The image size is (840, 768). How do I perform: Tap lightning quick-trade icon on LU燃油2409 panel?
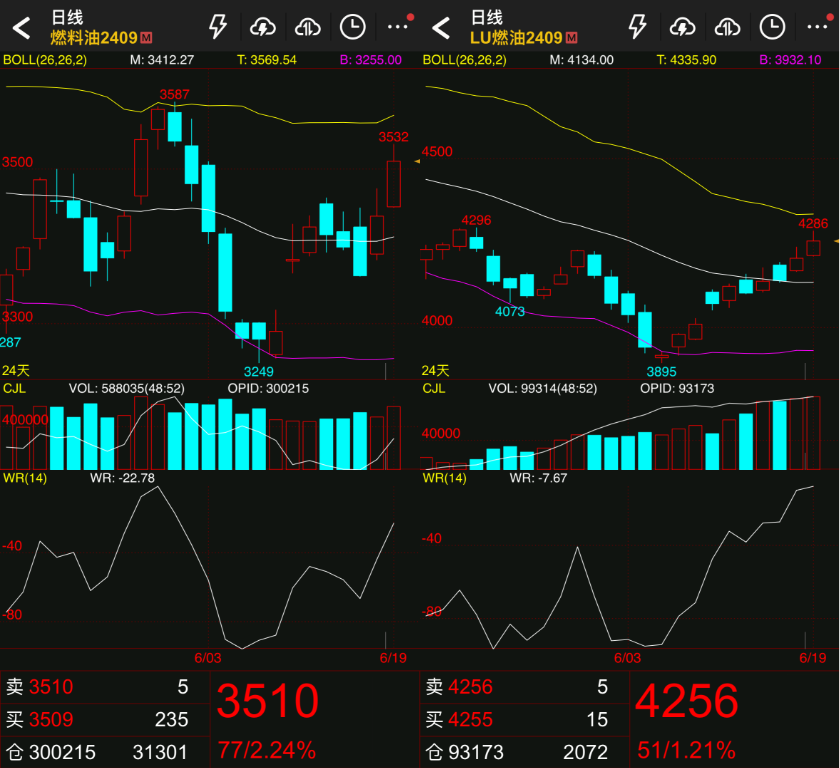[637, 27]
